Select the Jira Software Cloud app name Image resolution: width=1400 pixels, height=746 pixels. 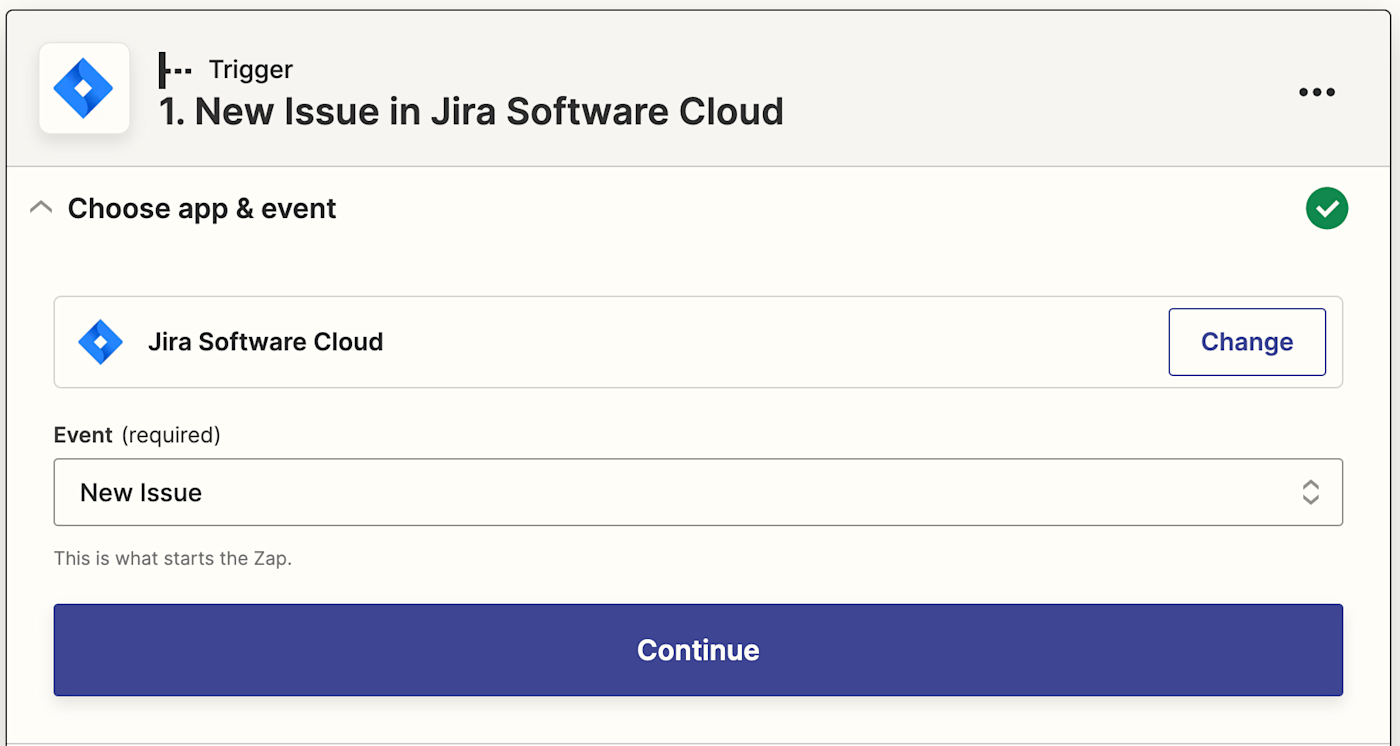(265, 342)
